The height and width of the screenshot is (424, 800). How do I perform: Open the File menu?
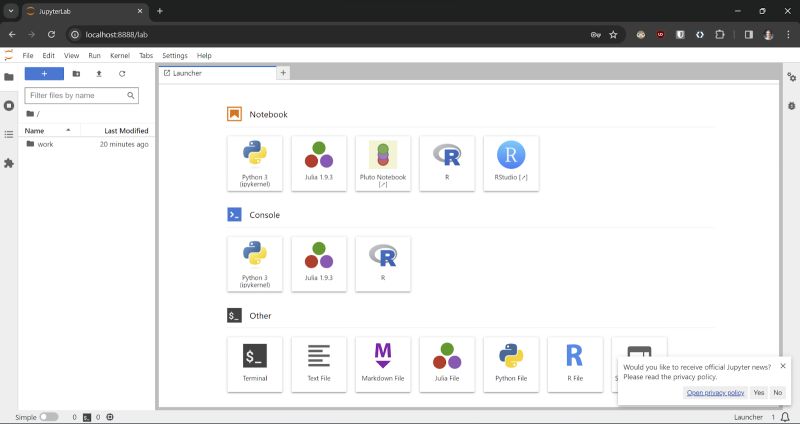(28, 56)
